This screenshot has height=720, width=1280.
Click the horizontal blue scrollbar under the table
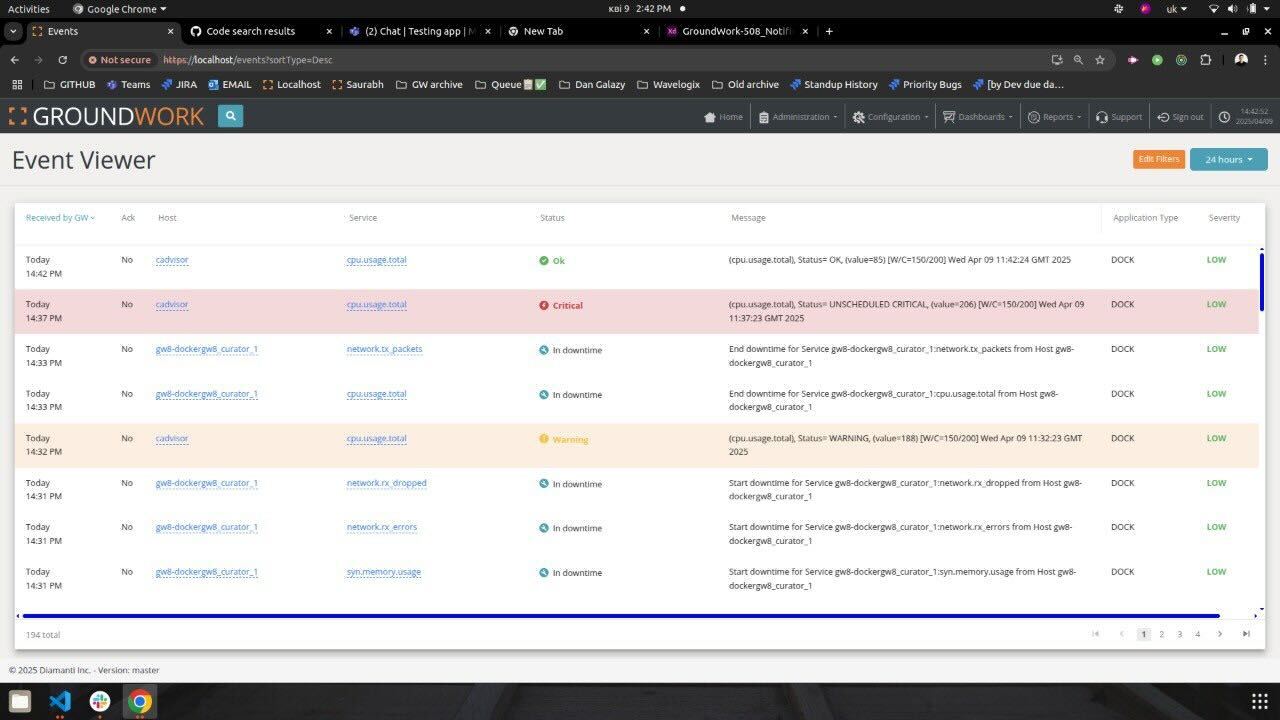point(620,616)
